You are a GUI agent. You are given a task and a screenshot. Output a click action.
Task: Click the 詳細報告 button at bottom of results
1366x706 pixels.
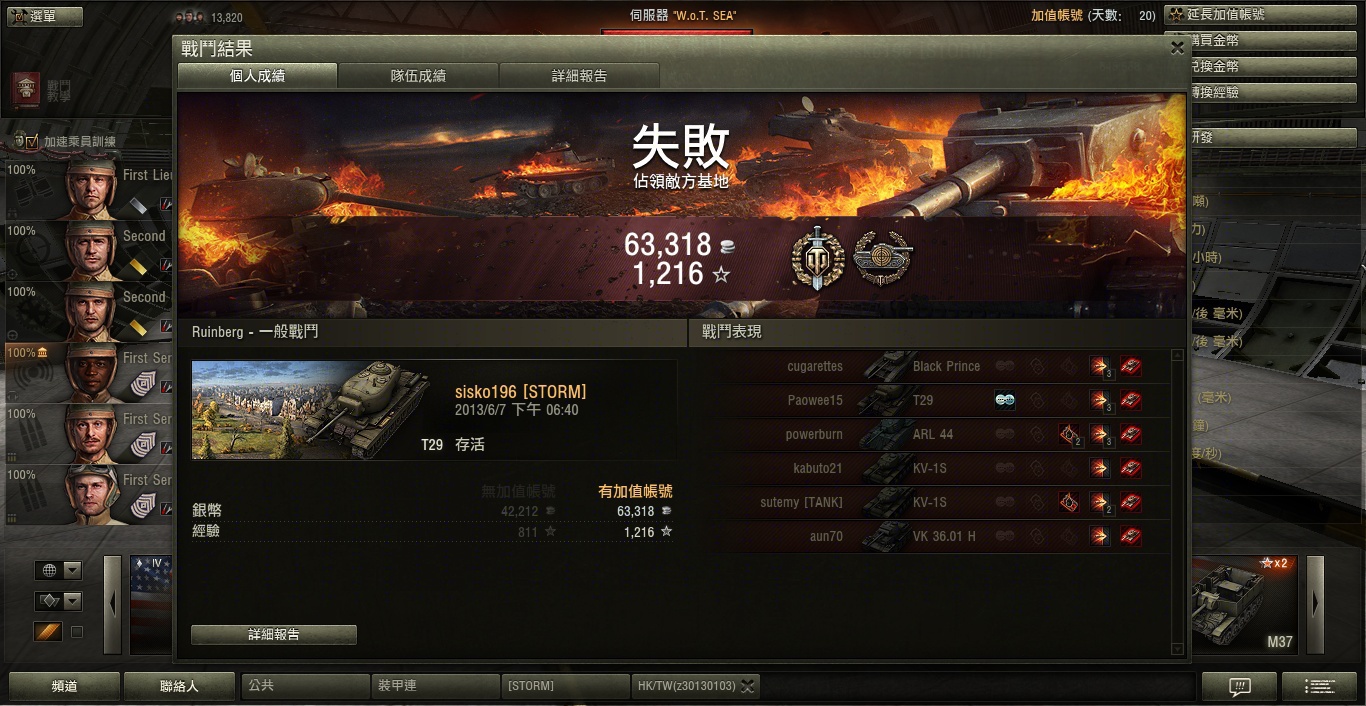(274, 635)
